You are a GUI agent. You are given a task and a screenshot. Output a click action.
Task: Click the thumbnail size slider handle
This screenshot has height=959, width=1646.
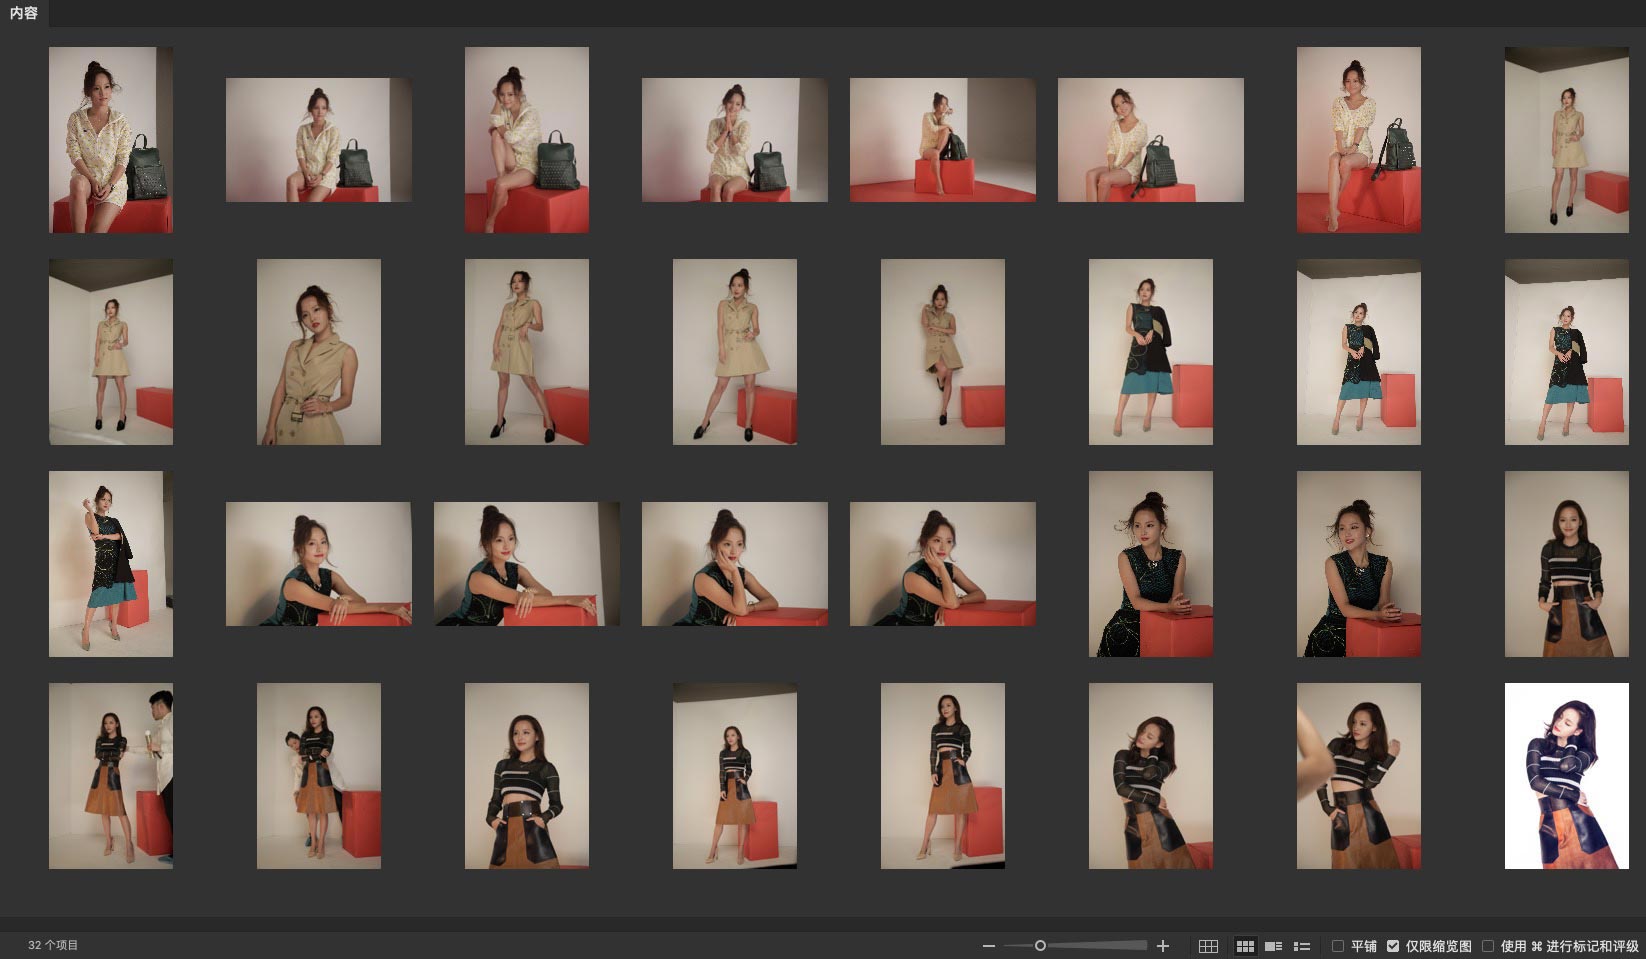(1040, 946)
